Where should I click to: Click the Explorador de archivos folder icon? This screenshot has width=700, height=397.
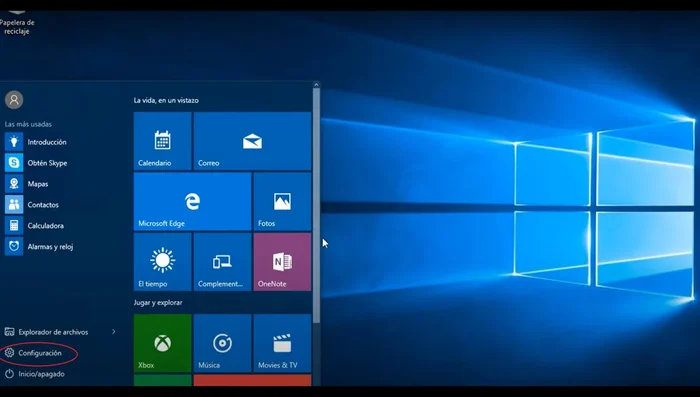tap(9, 332)
